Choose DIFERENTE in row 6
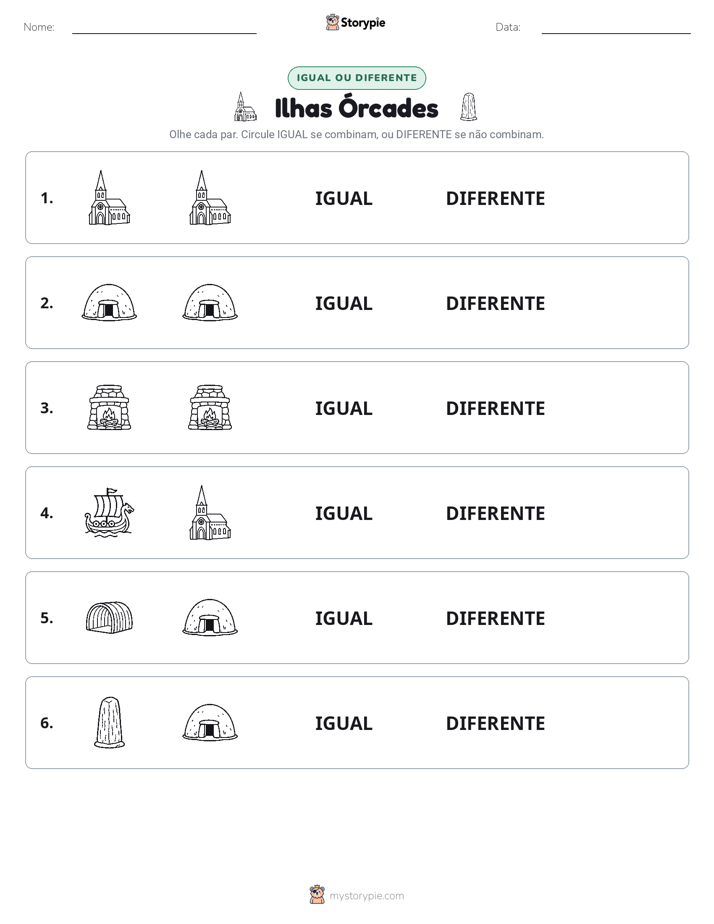The height and width of the screenshot is (924, 714). (x=495, y=723)
